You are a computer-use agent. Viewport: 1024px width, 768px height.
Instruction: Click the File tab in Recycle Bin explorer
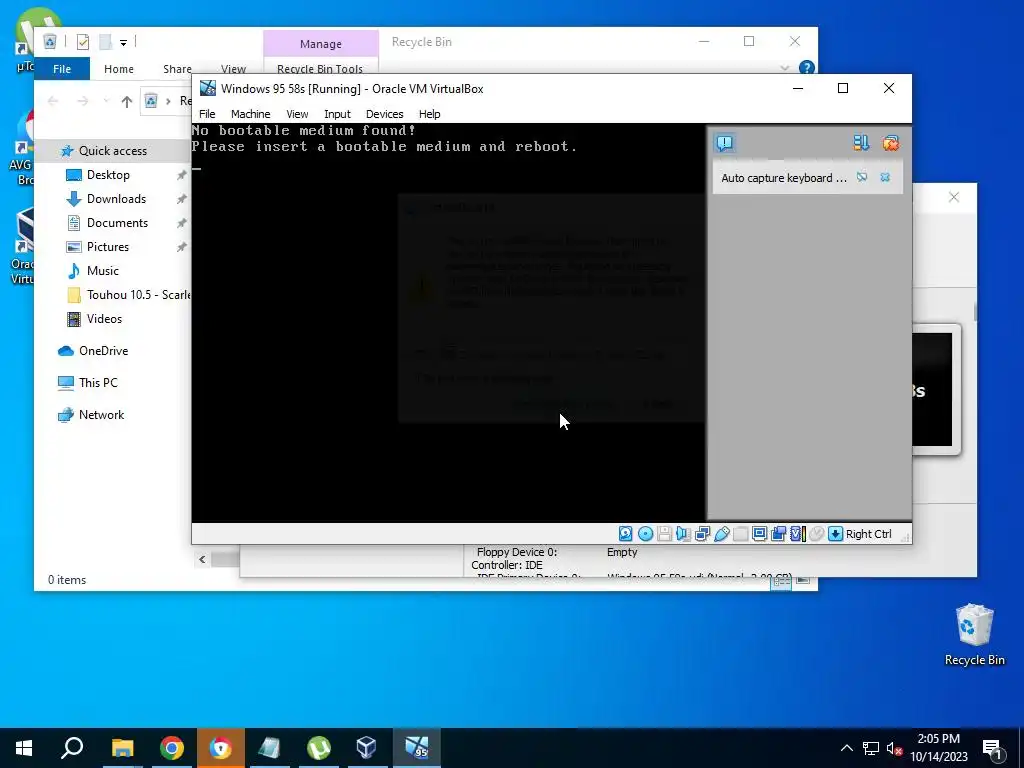[x=62, y=69]
